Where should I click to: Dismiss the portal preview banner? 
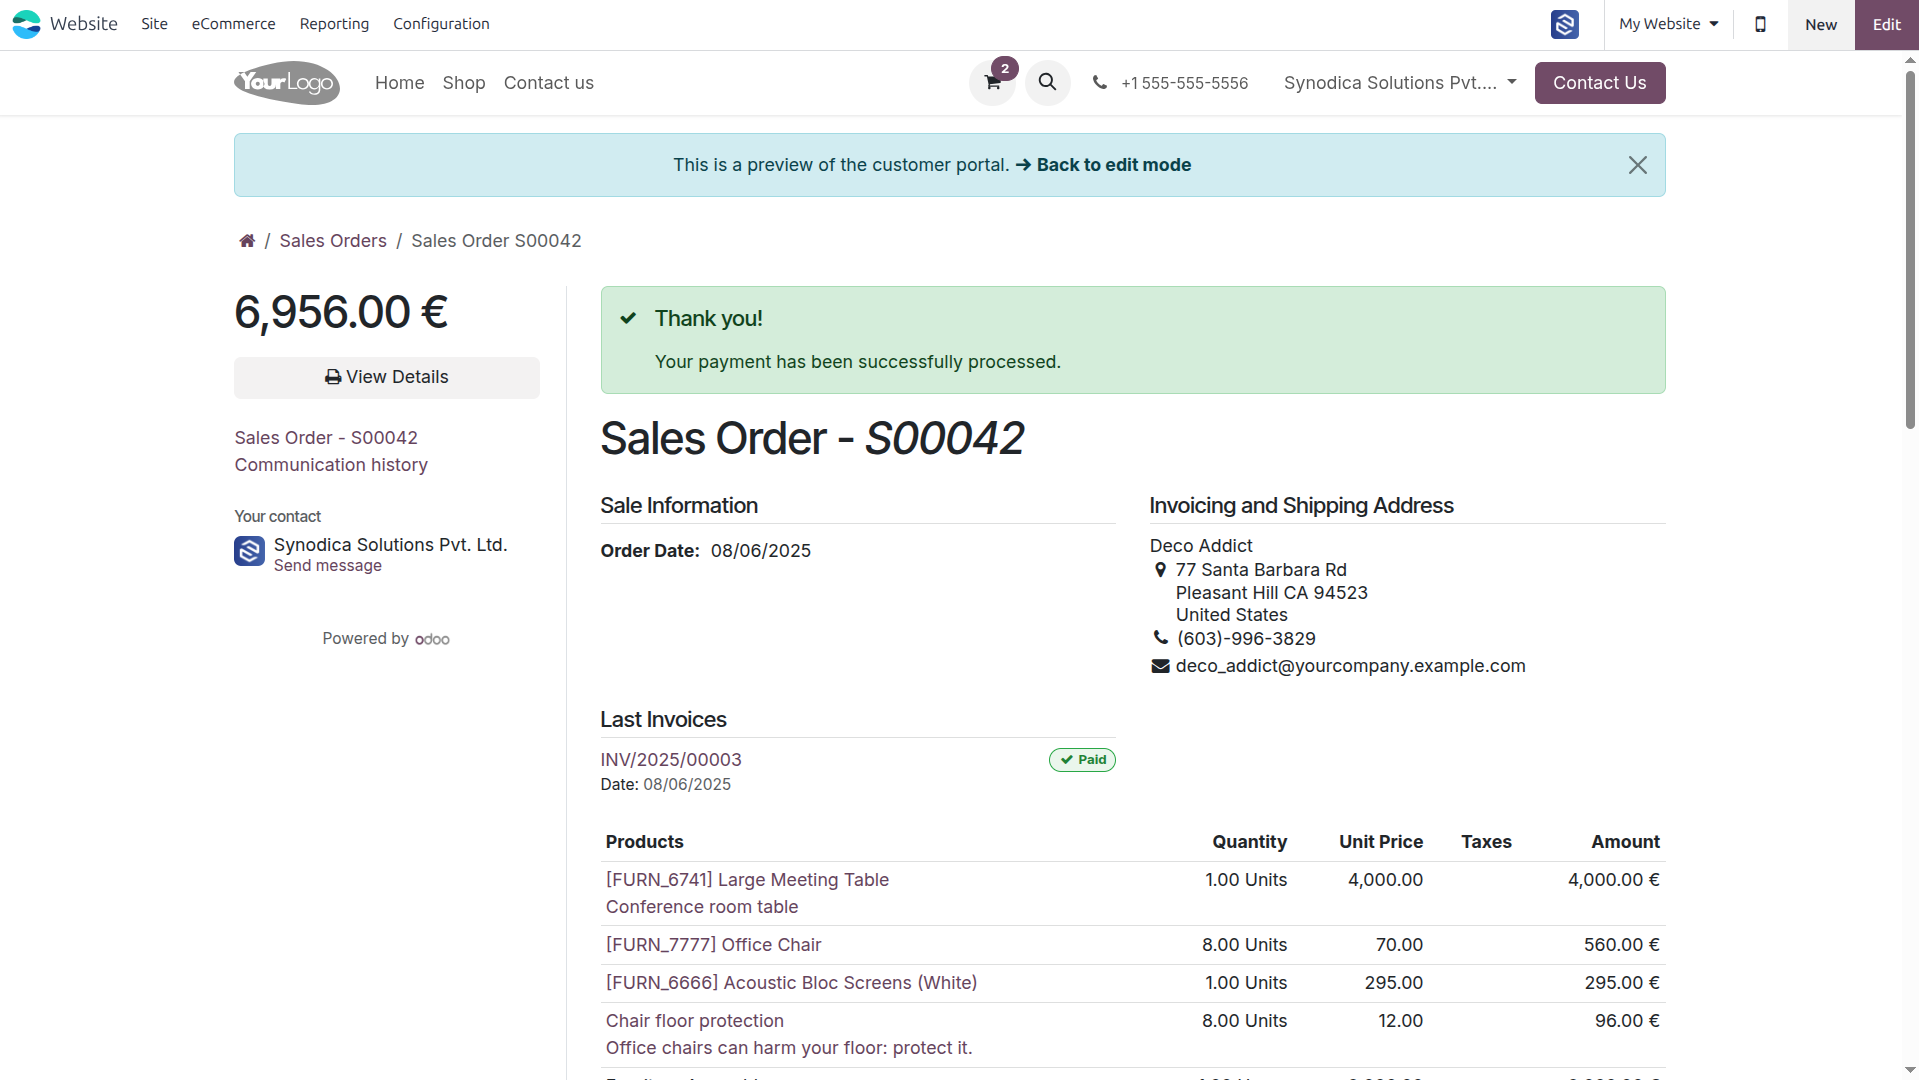1637,165
